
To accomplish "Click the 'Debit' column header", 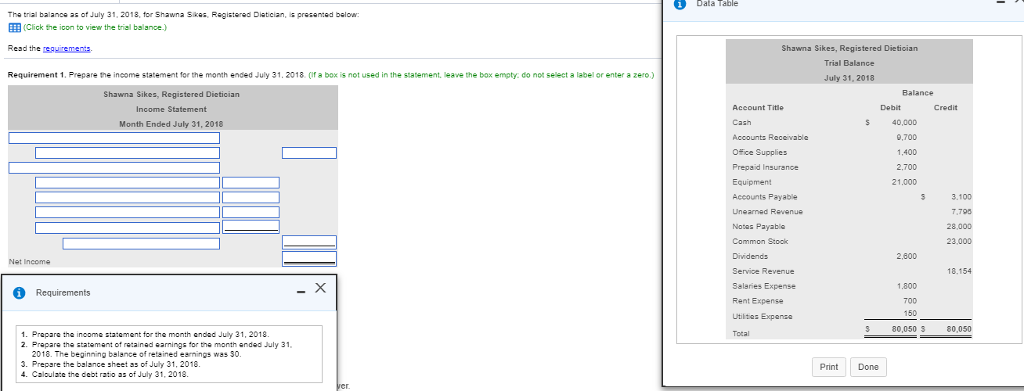I will pyautogui.click(x=889, y=108).
